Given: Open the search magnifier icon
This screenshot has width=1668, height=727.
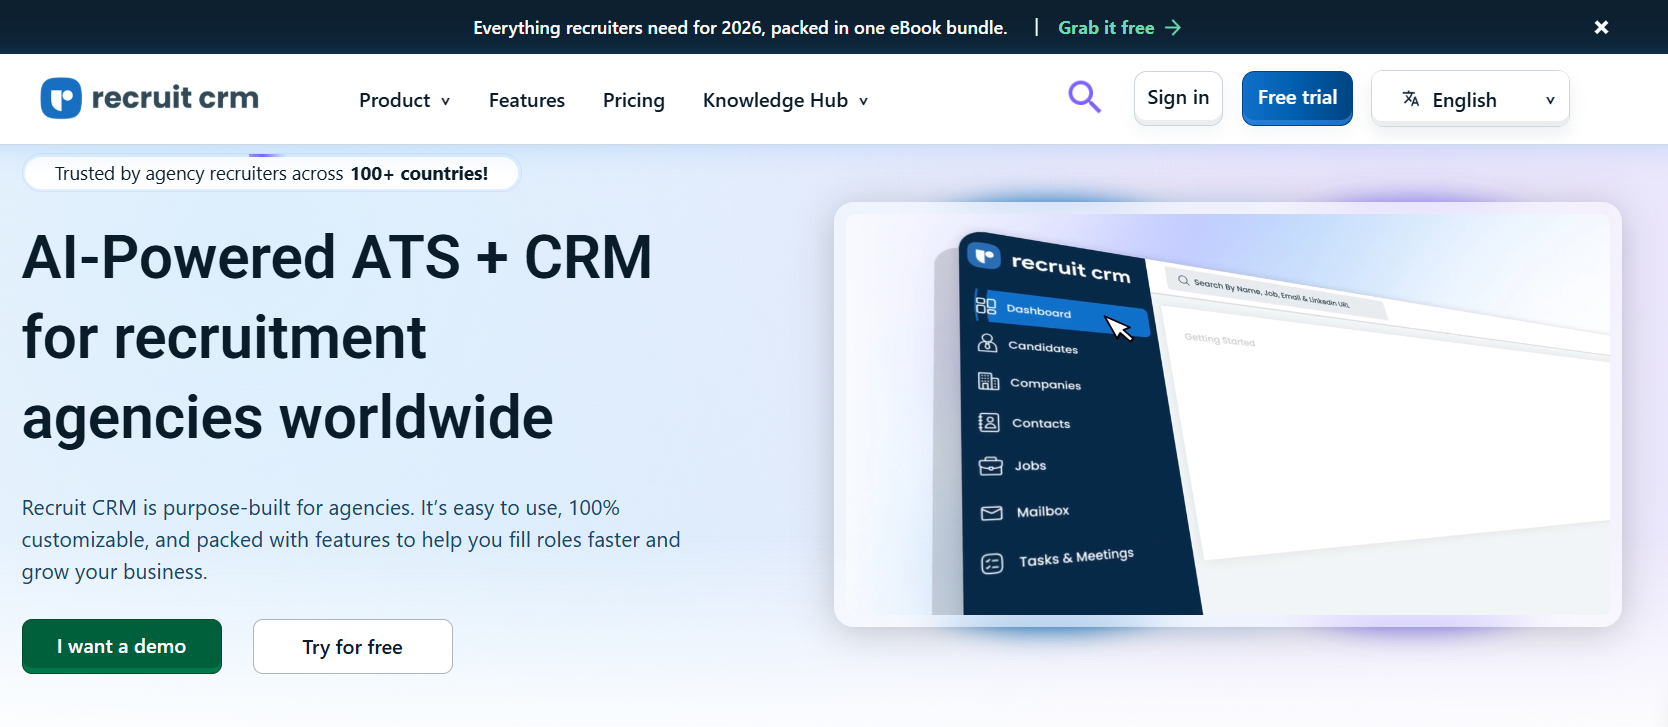Looking at the screenshot, I should [x=1084, y=97].
